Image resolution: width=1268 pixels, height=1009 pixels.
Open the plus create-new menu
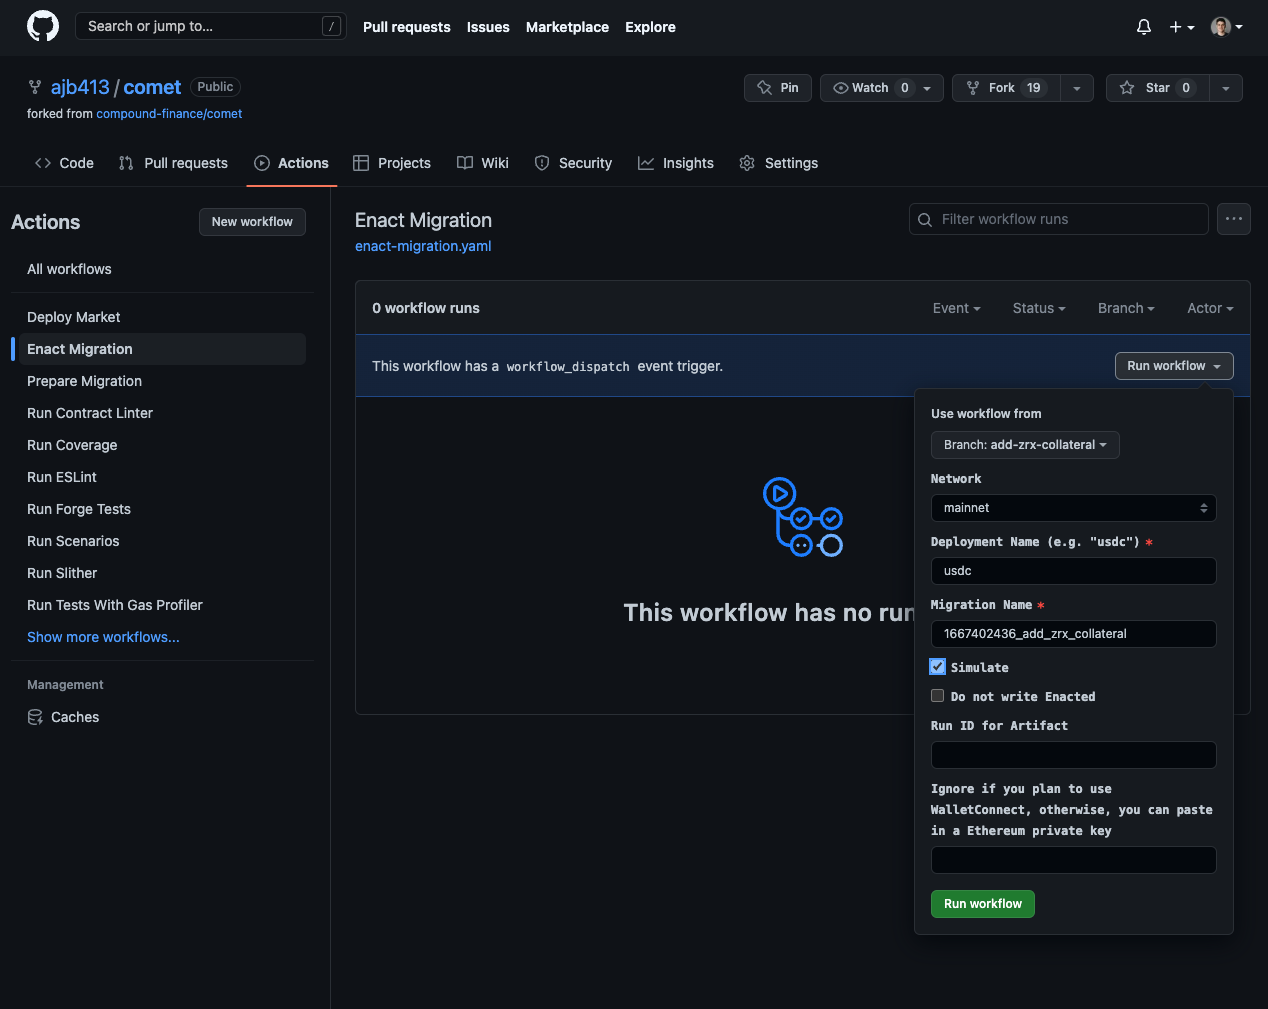(x=1182, y=27)
